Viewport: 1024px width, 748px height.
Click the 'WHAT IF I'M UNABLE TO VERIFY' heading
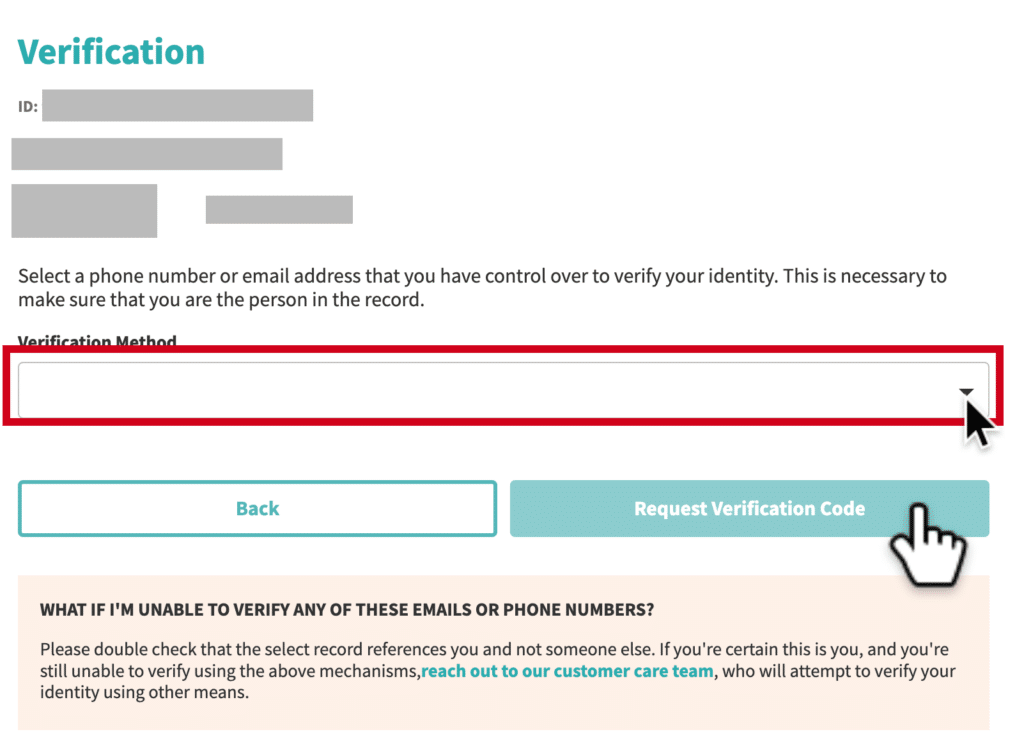(x=347, y=610)
